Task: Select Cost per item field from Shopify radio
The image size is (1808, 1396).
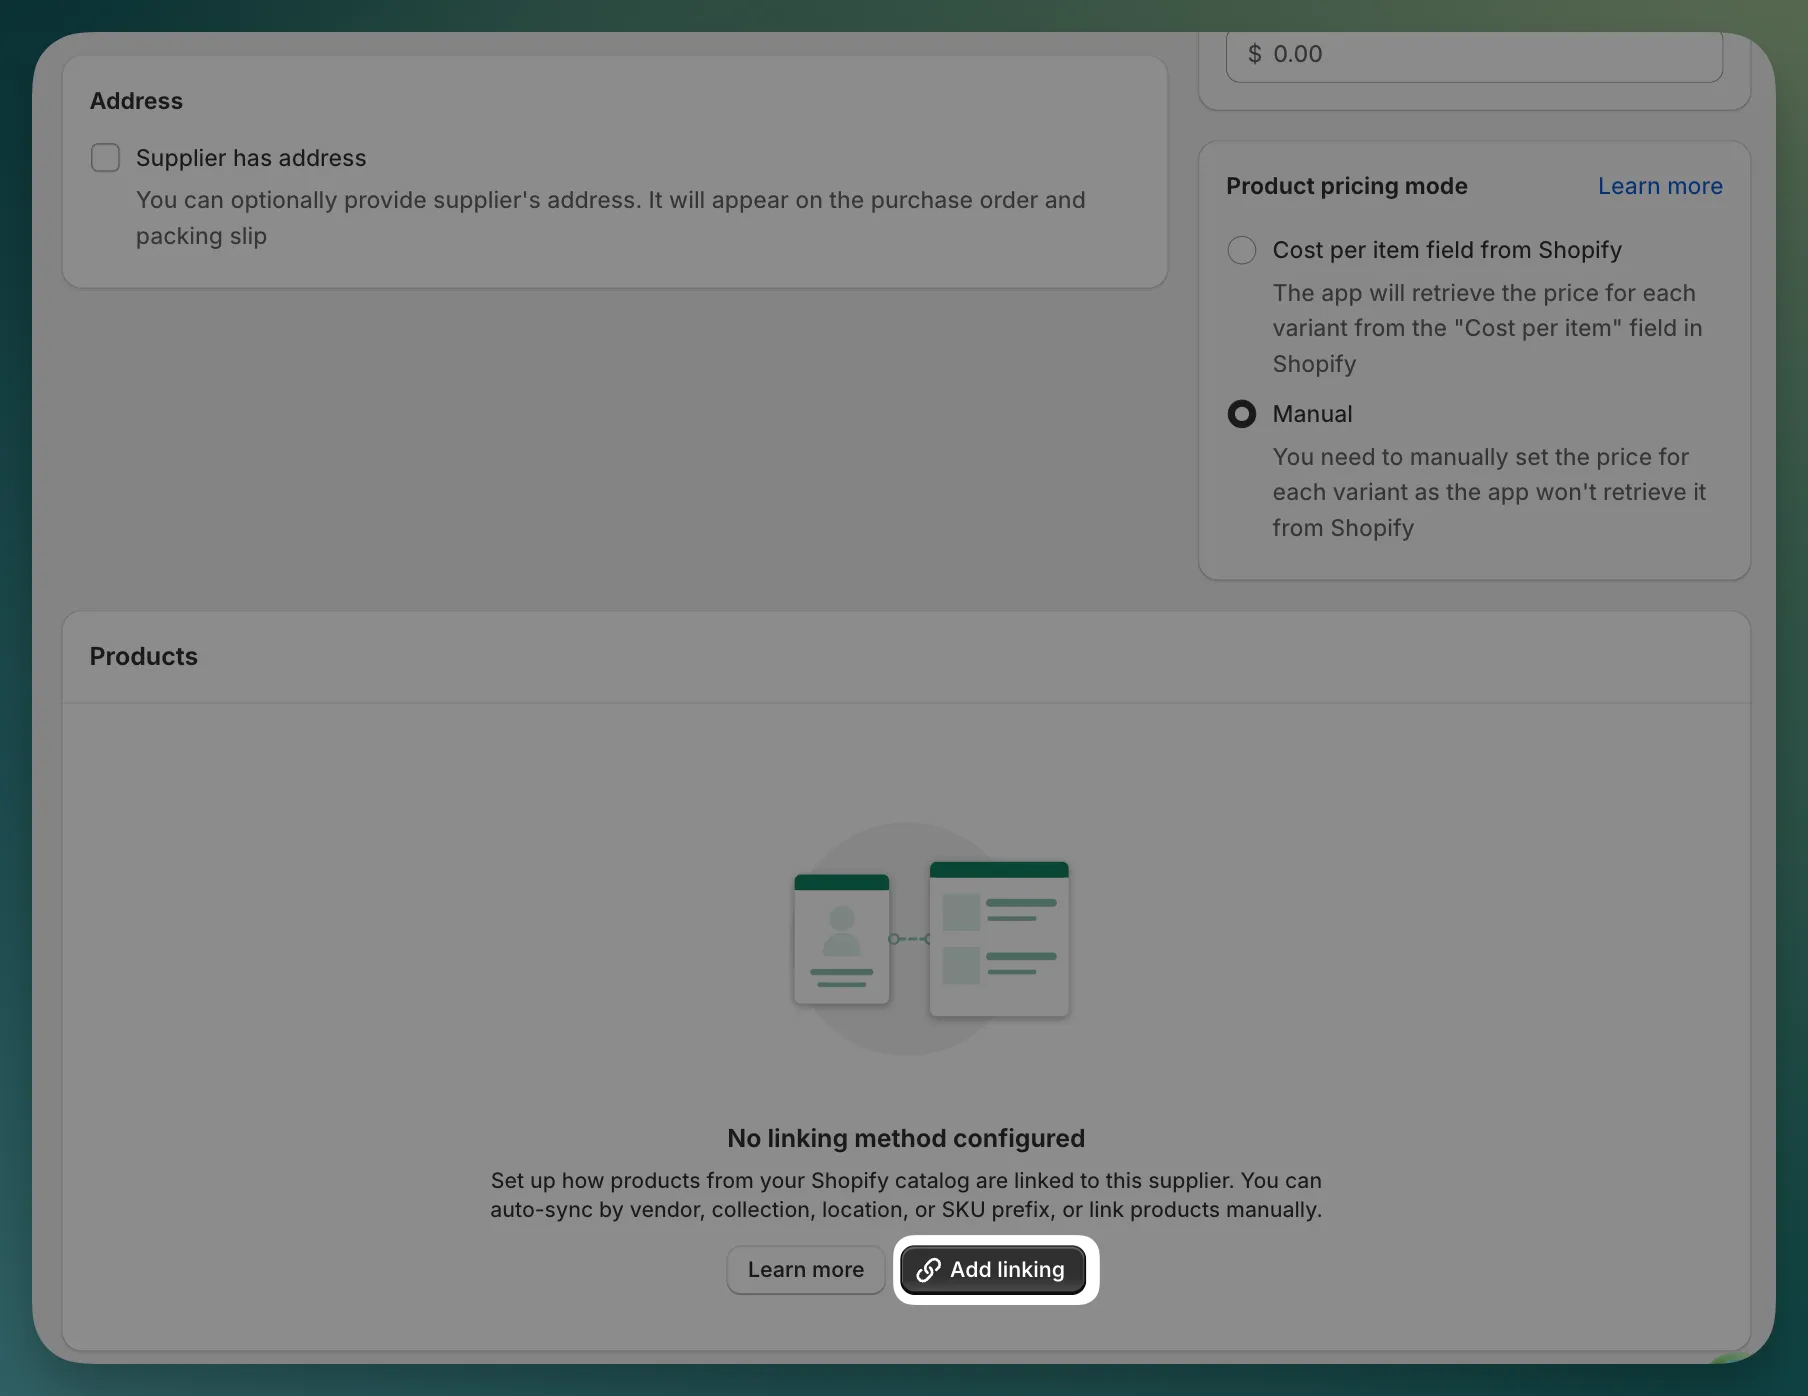Action: (x=1241, y=250)
